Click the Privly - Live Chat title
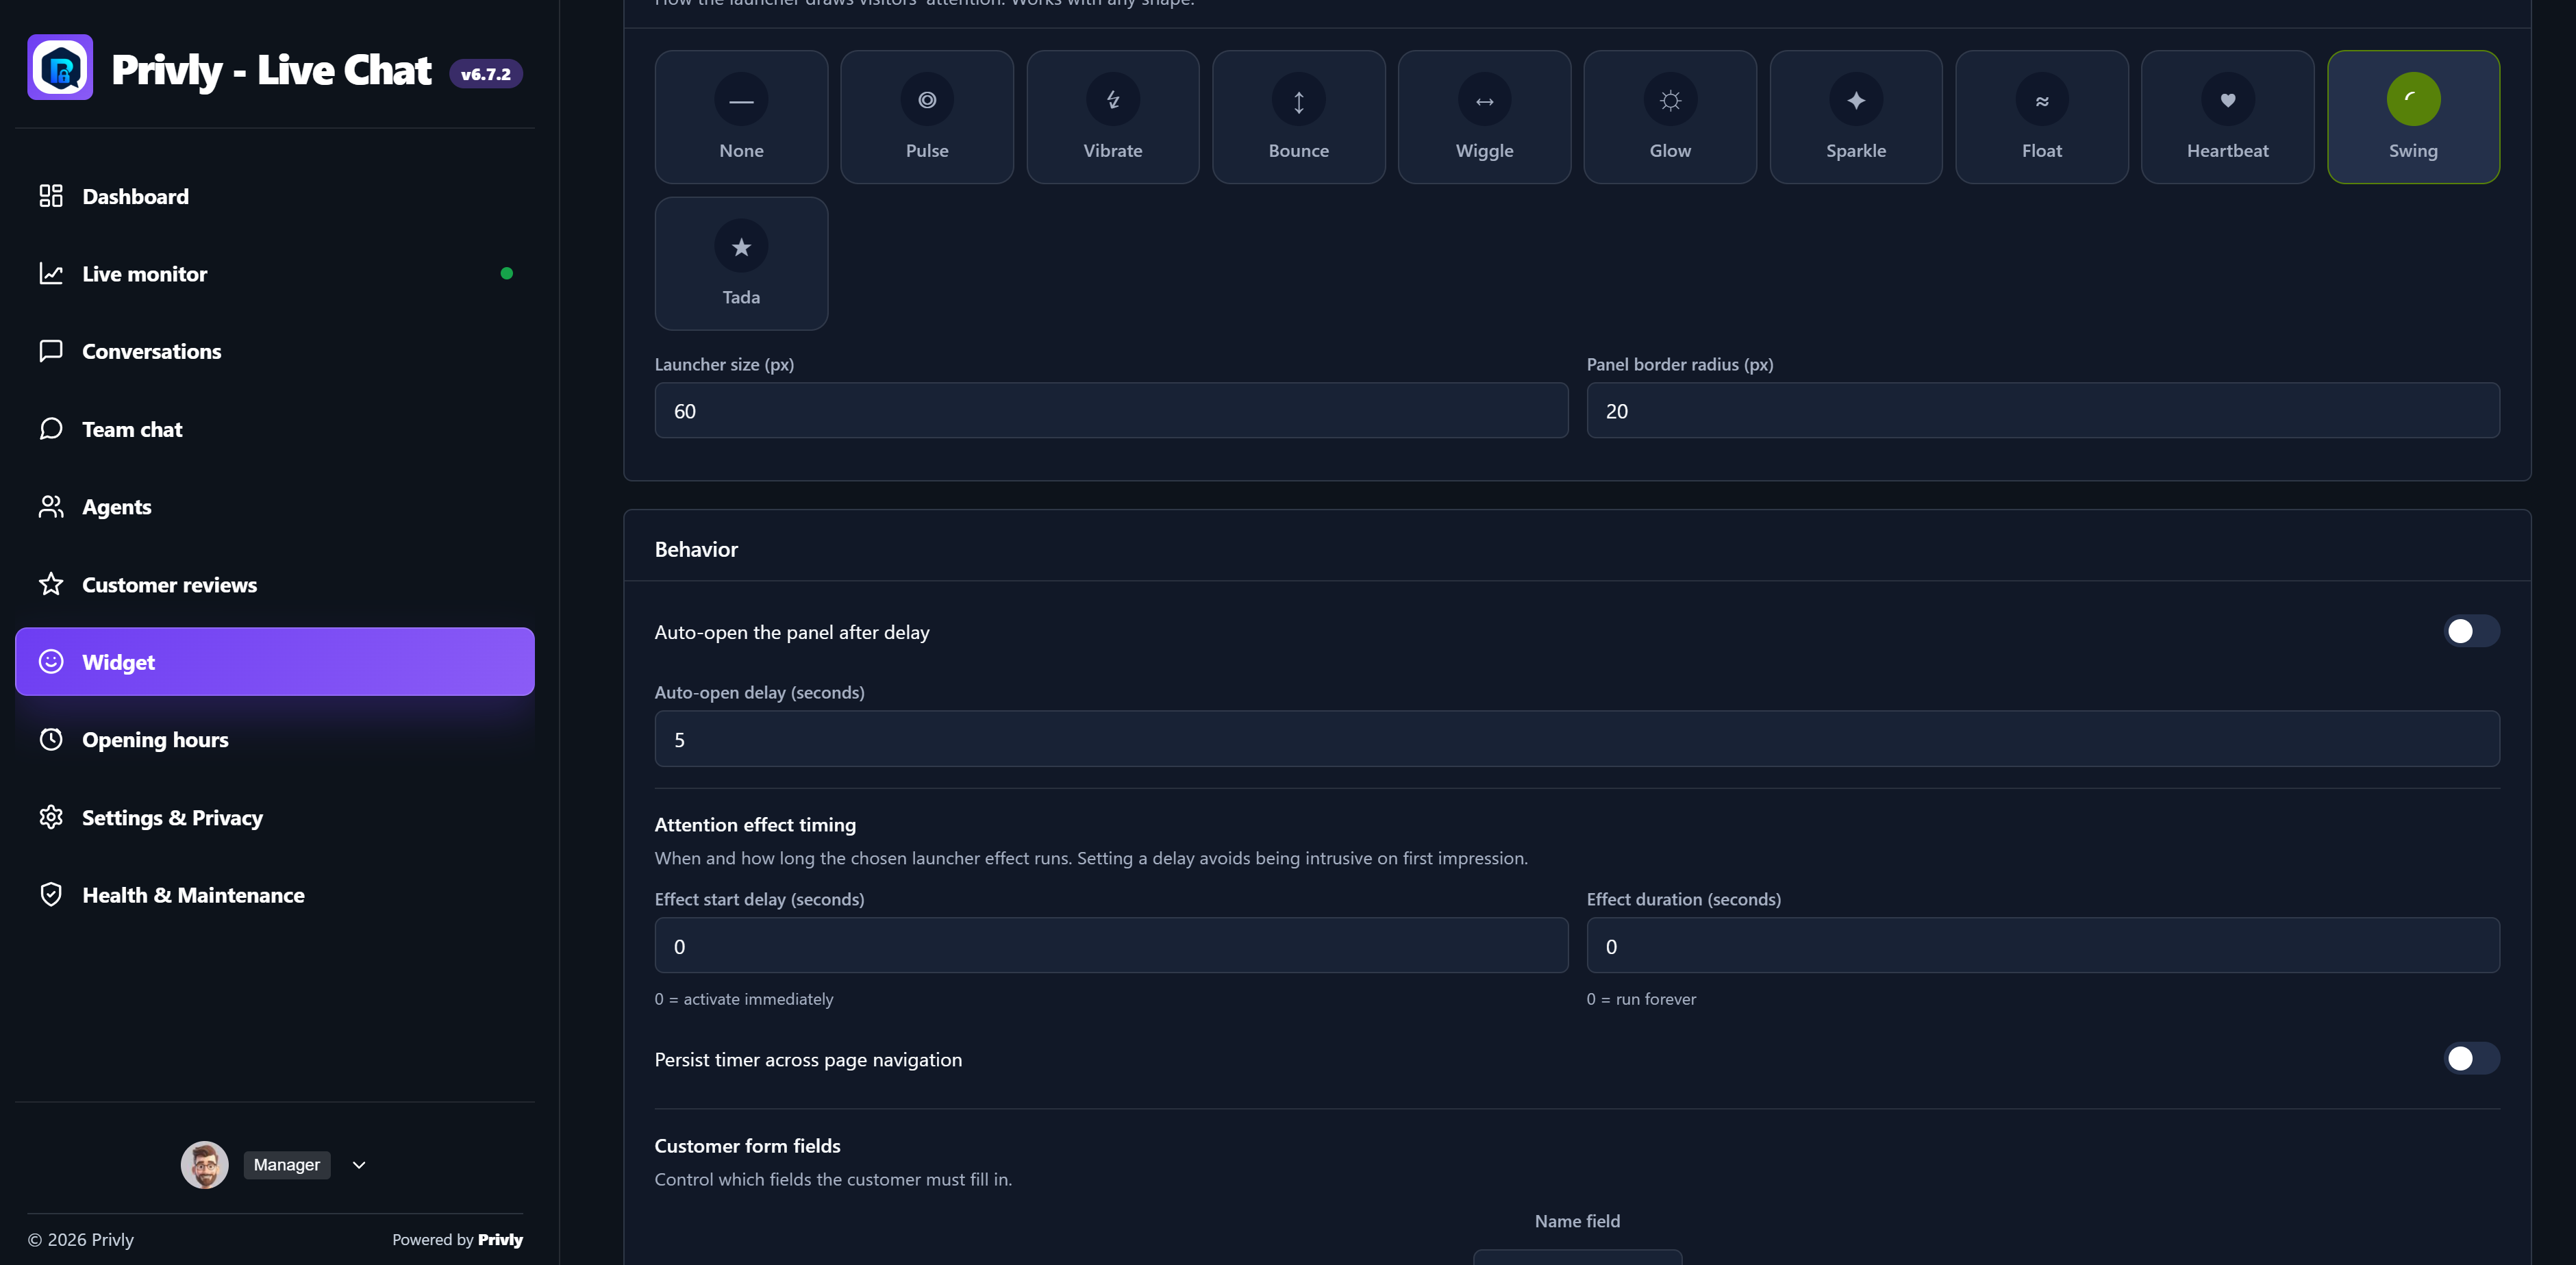The height and width of the screenshot is (1265, 2576). [271, 70]
